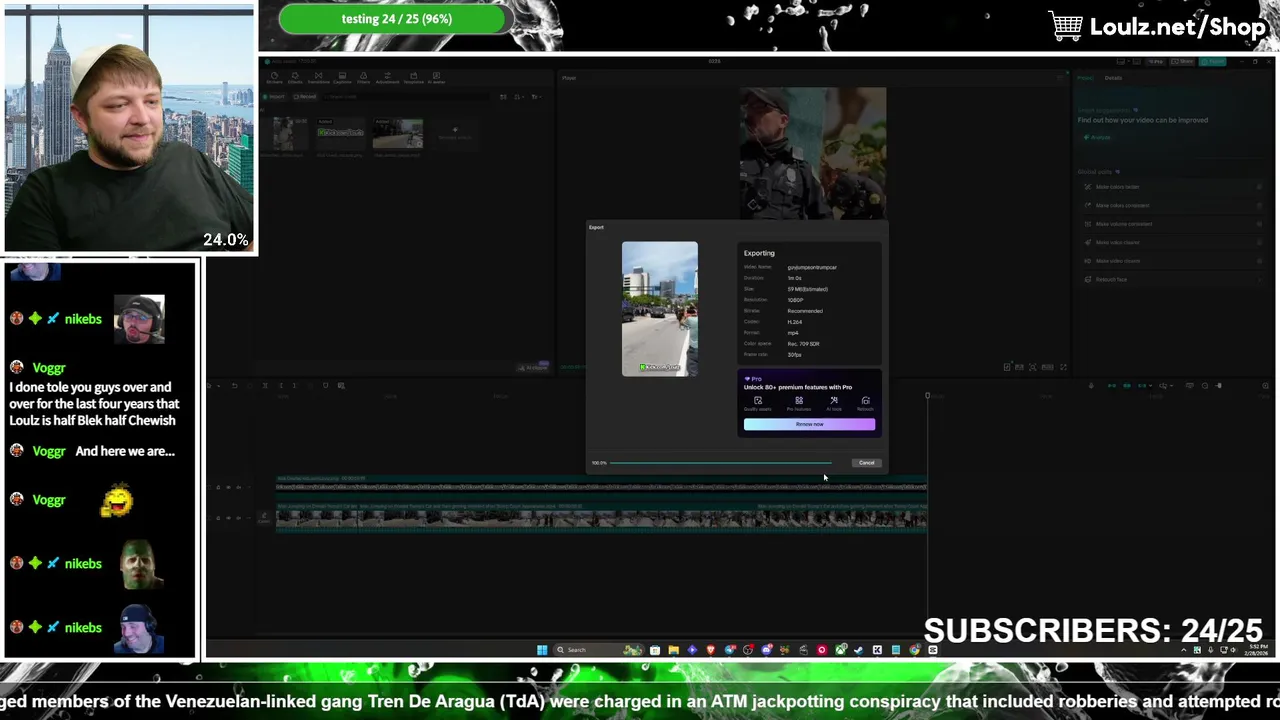Open the Windows Start menu
The image size is (1280, 720).
tap(542, 650)
